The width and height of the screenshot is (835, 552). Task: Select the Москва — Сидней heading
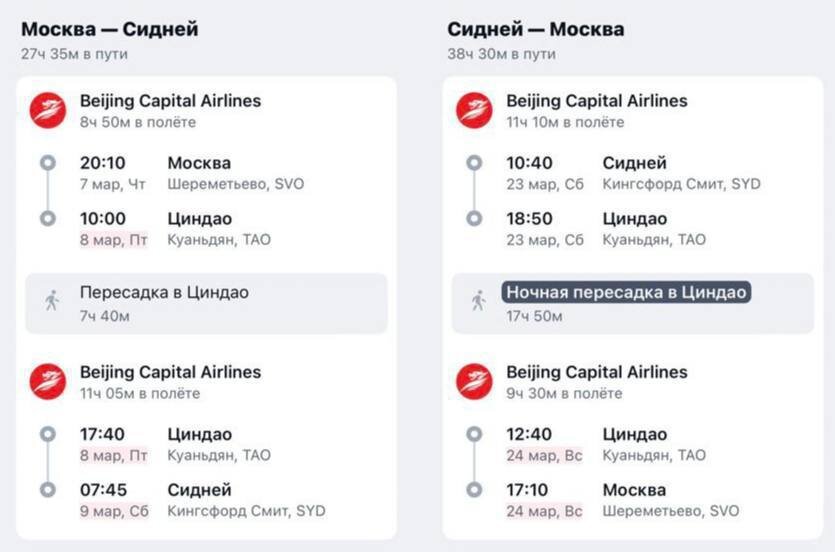coord(110,29)
